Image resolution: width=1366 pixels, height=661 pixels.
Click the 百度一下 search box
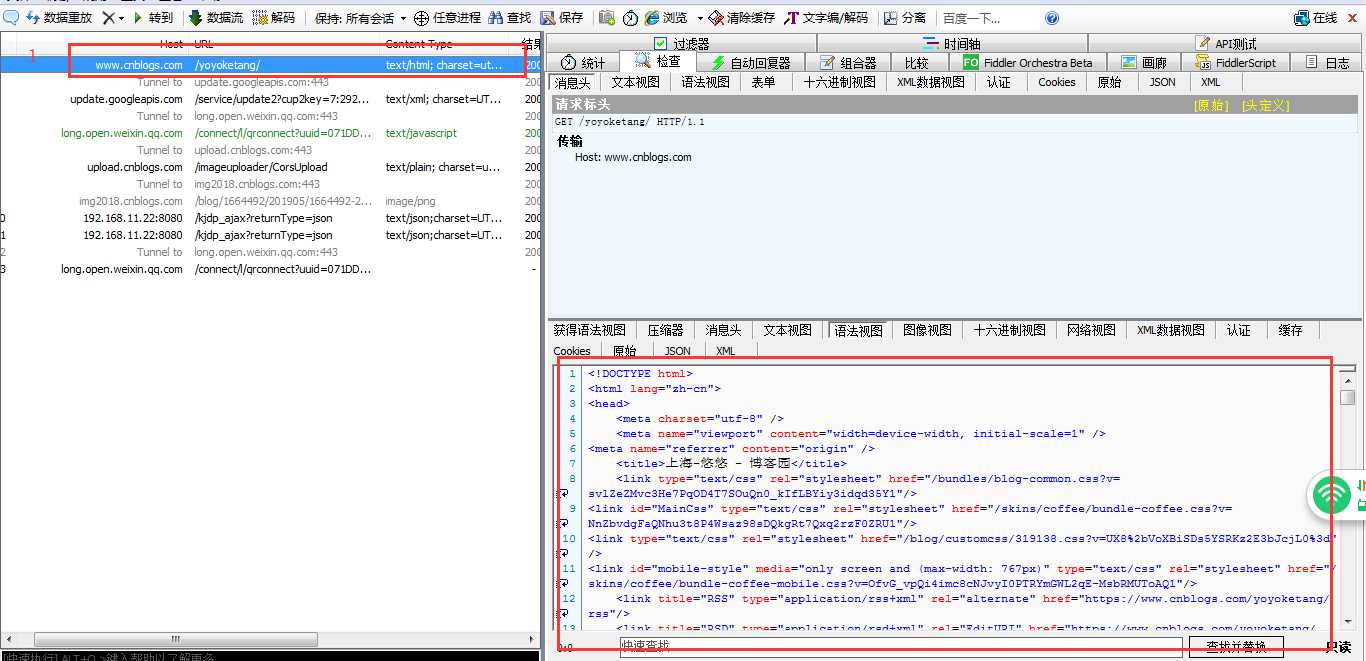pos(988,18)
